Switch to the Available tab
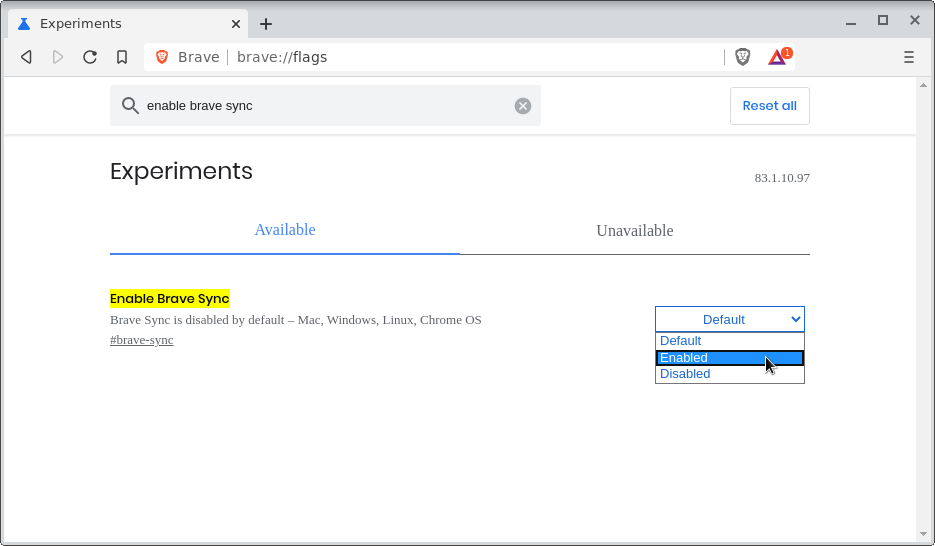 [285, 230]
